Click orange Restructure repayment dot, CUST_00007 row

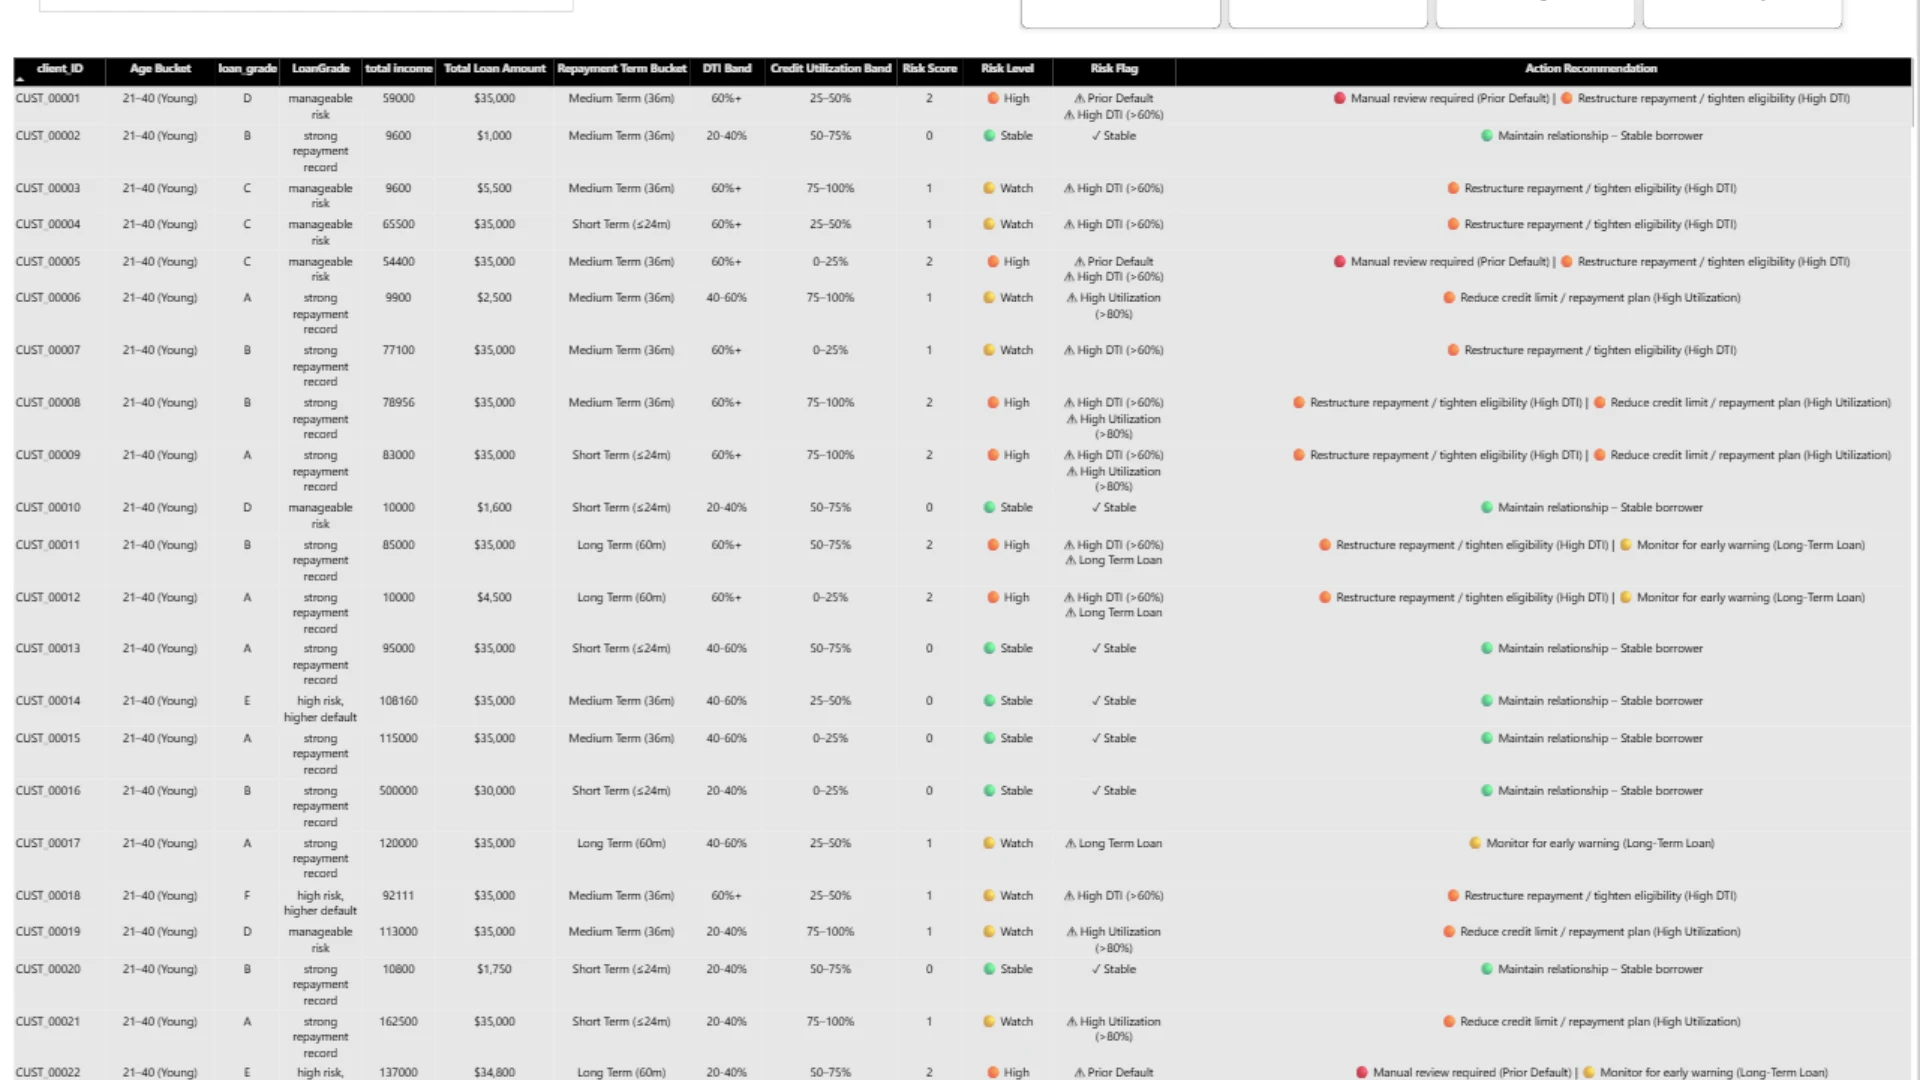1453,351
